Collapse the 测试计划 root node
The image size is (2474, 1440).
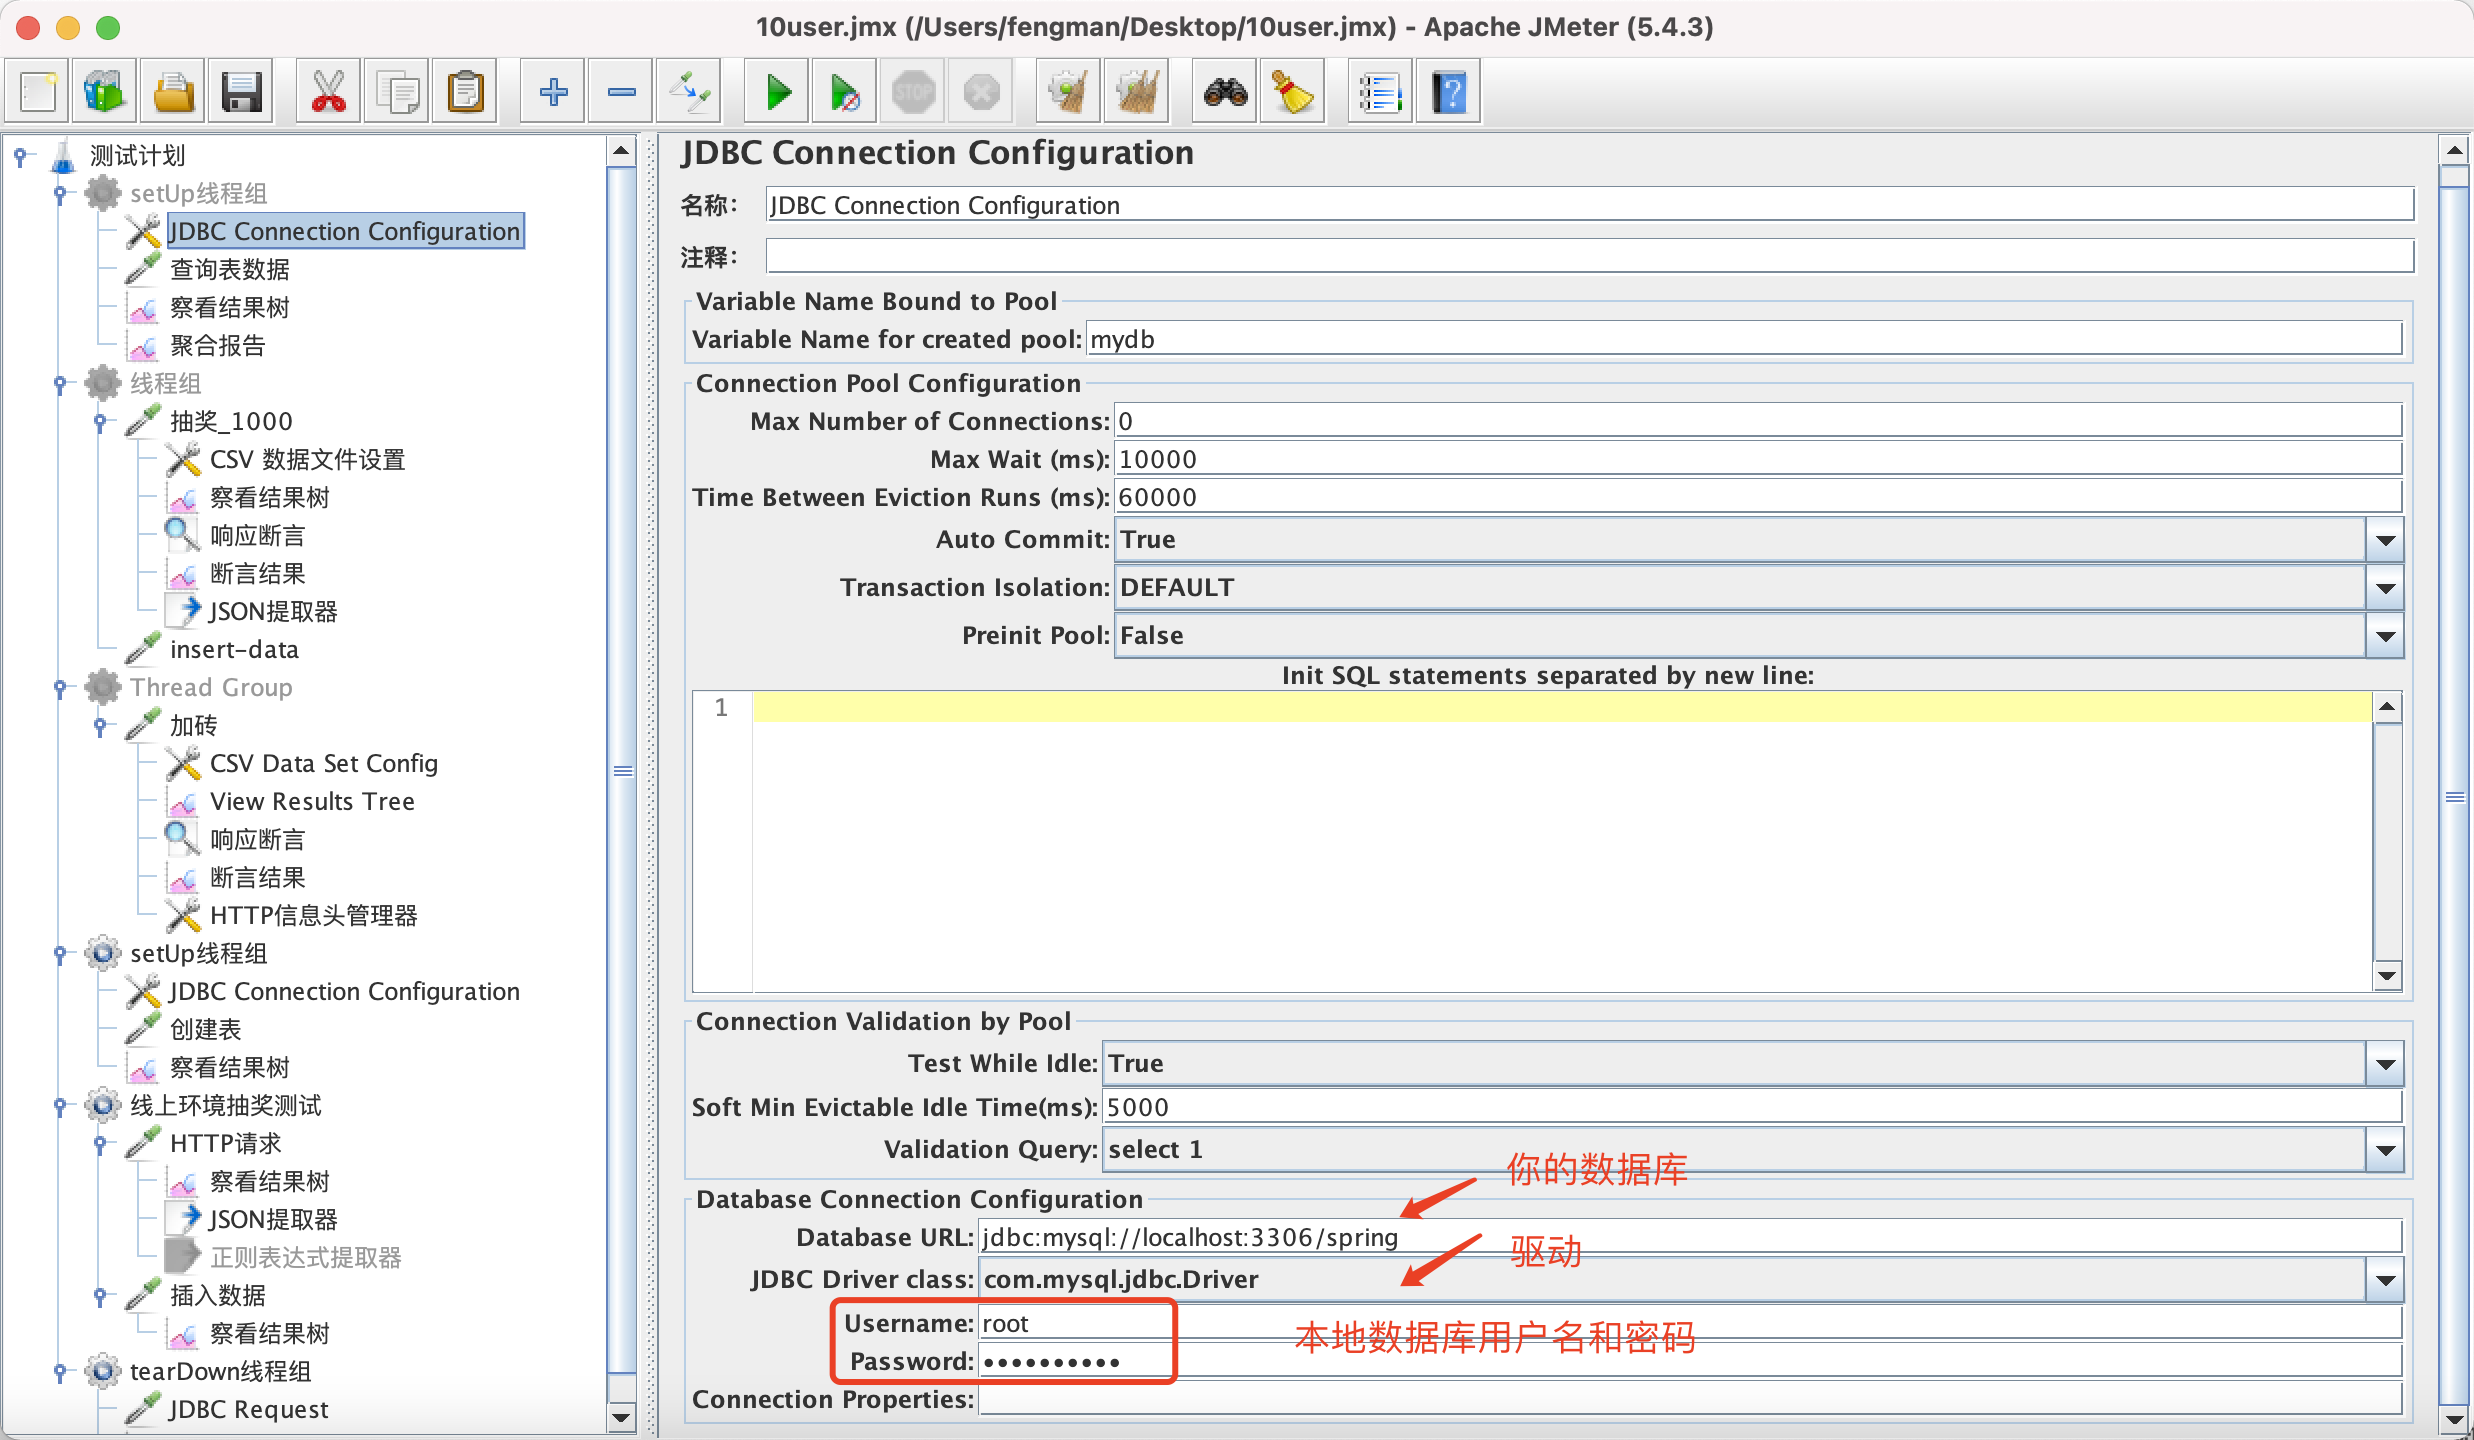tap(20, 156)
